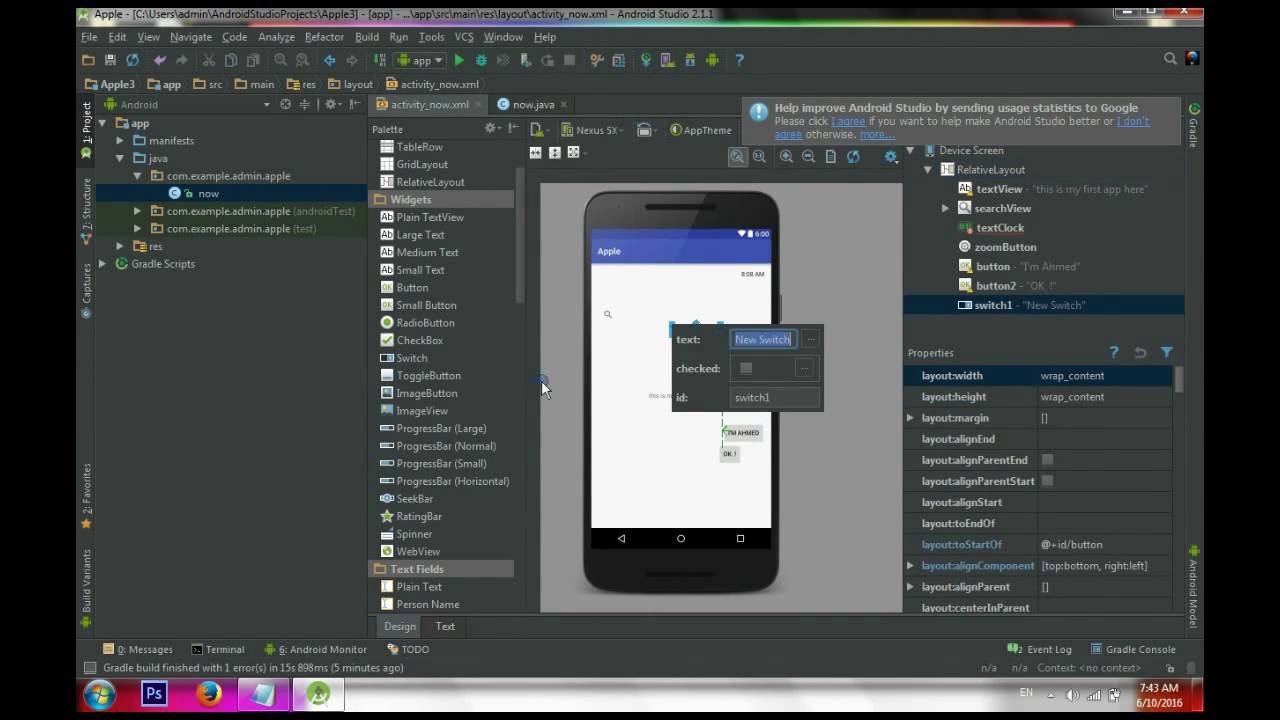Click the search magnifier icon at the top right

[1170, 60]
